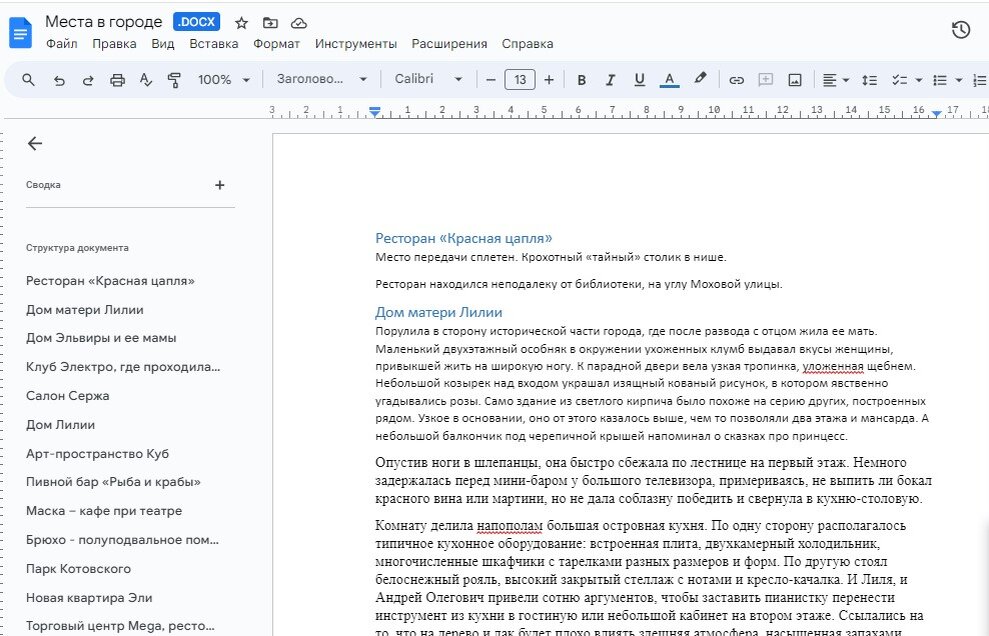Image resolution: width=989 pixels, height=636 pixels.
Task: Open the Вид menu
Action: click(163, 44)
